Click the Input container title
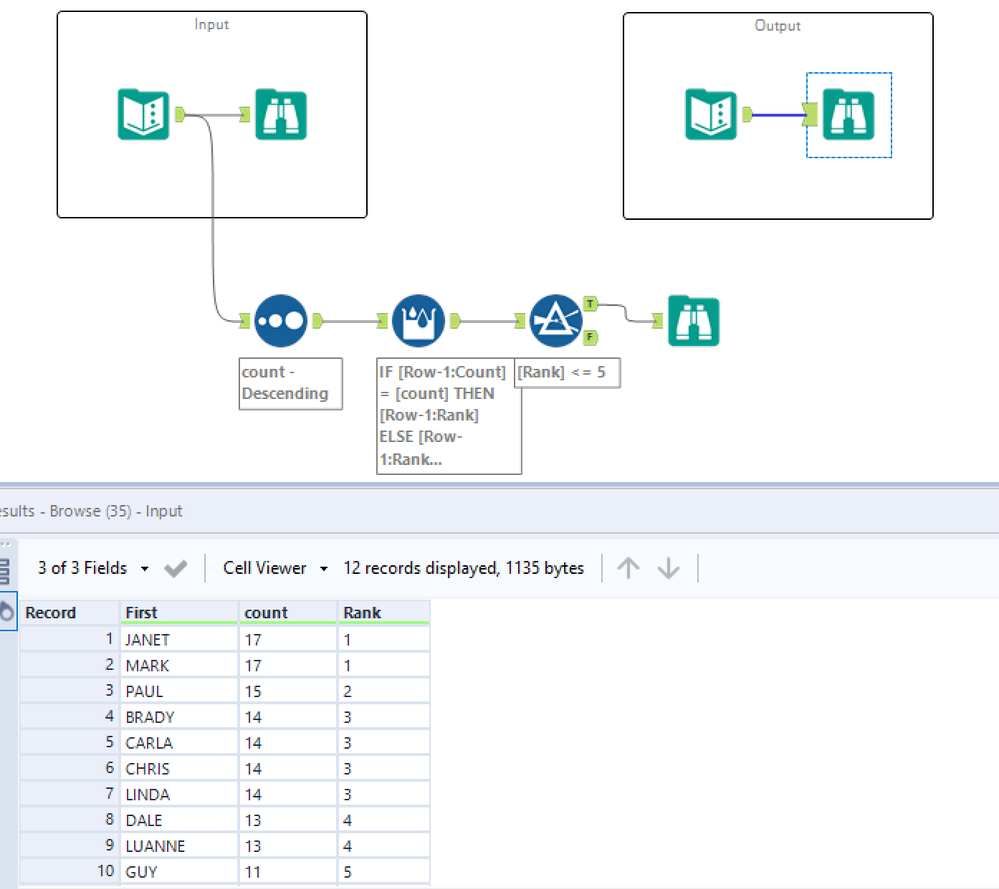The image size is (999, 889). click(212, 24)
